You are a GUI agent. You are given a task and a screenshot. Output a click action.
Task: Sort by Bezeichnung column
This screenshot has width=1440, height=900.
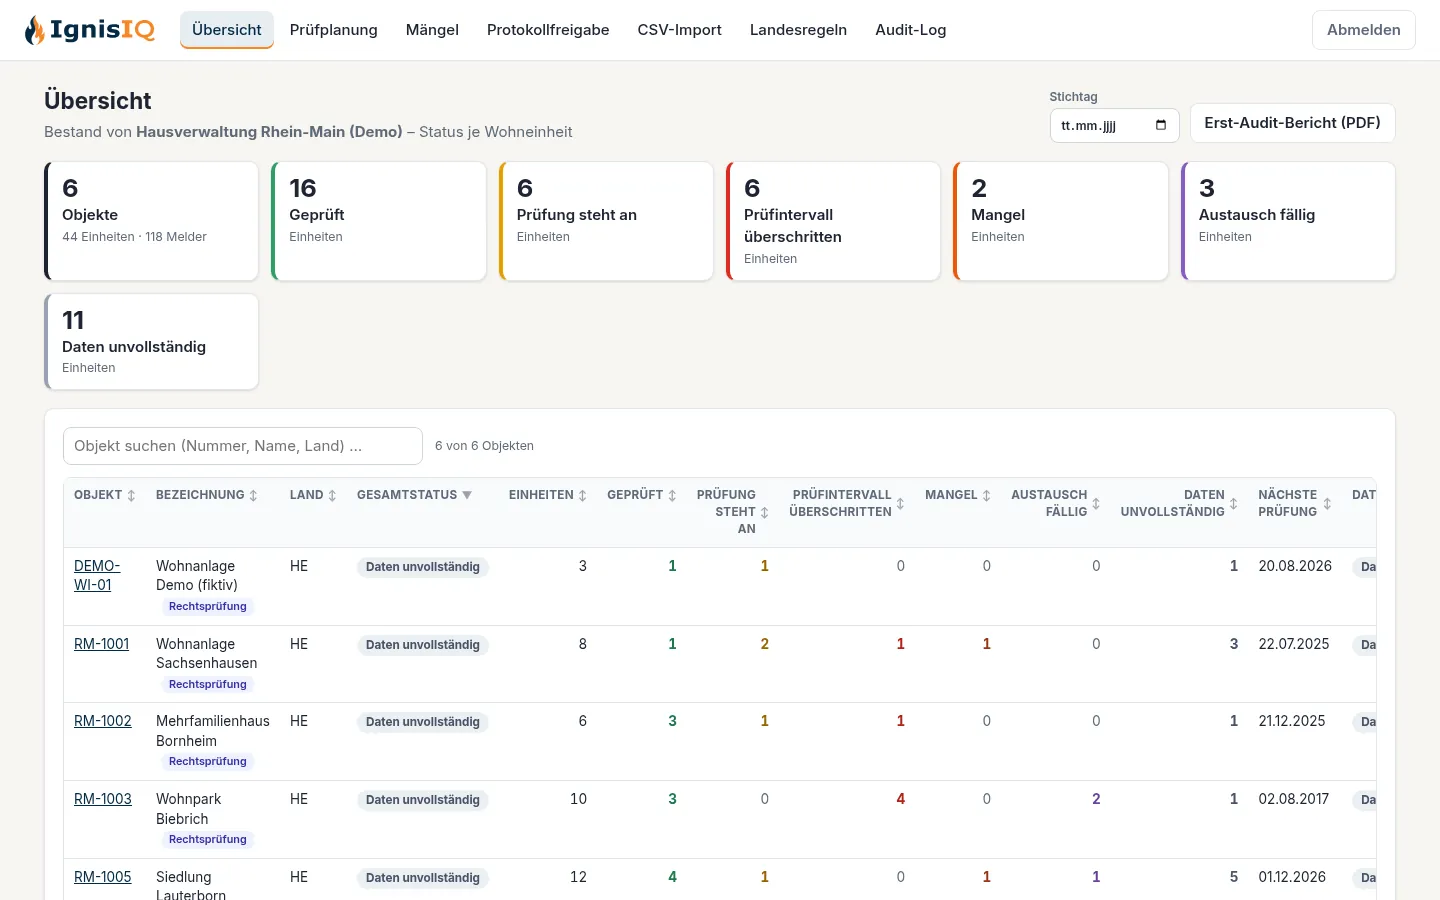point(206,495)
